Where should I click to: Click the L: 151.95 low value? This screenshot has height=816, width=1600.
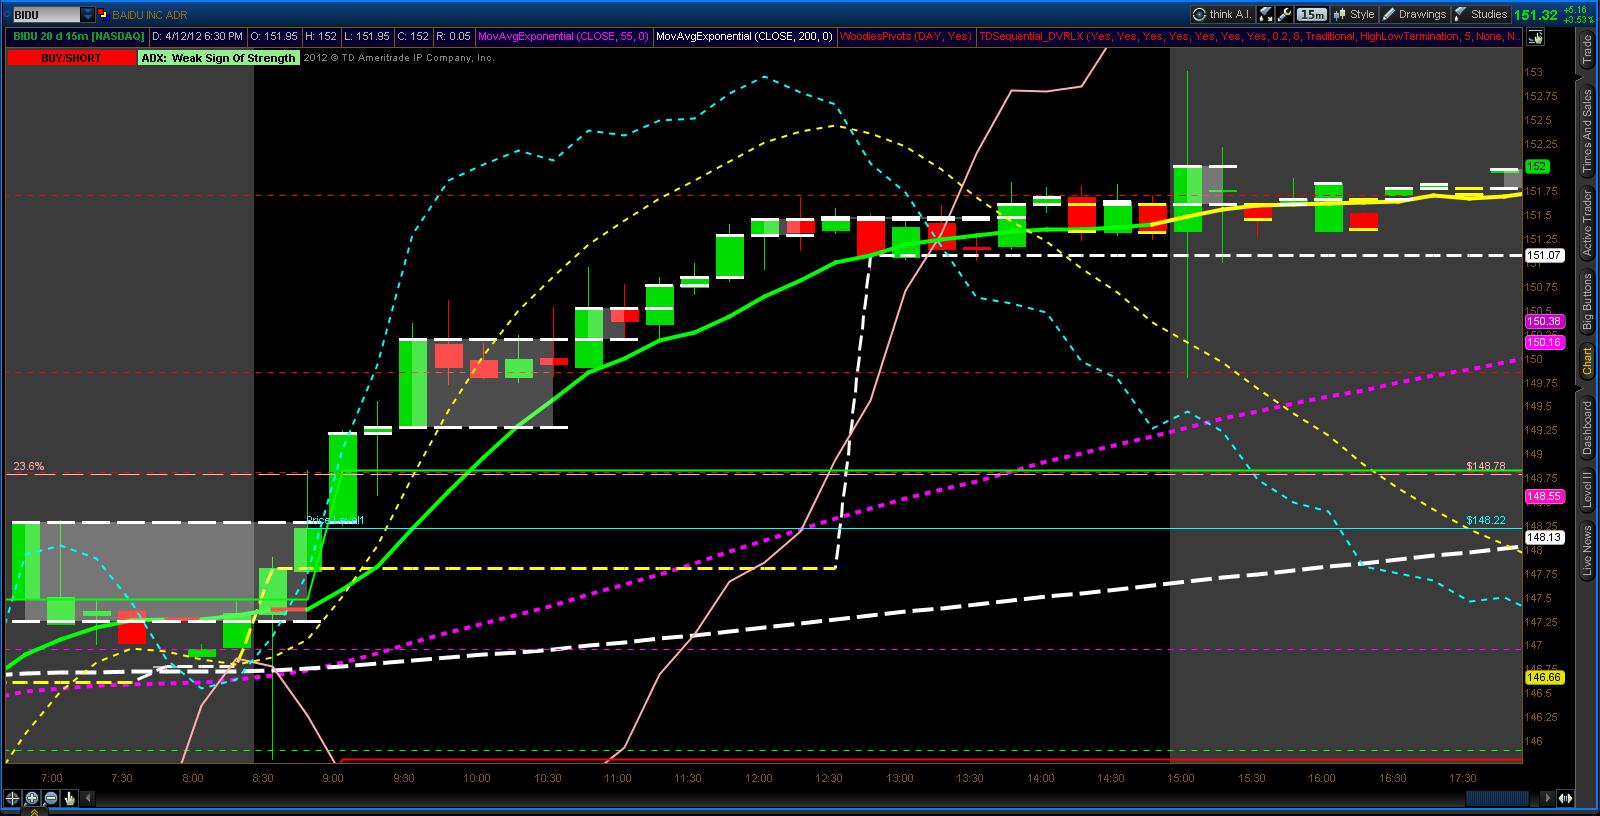(x=368, y=36)
